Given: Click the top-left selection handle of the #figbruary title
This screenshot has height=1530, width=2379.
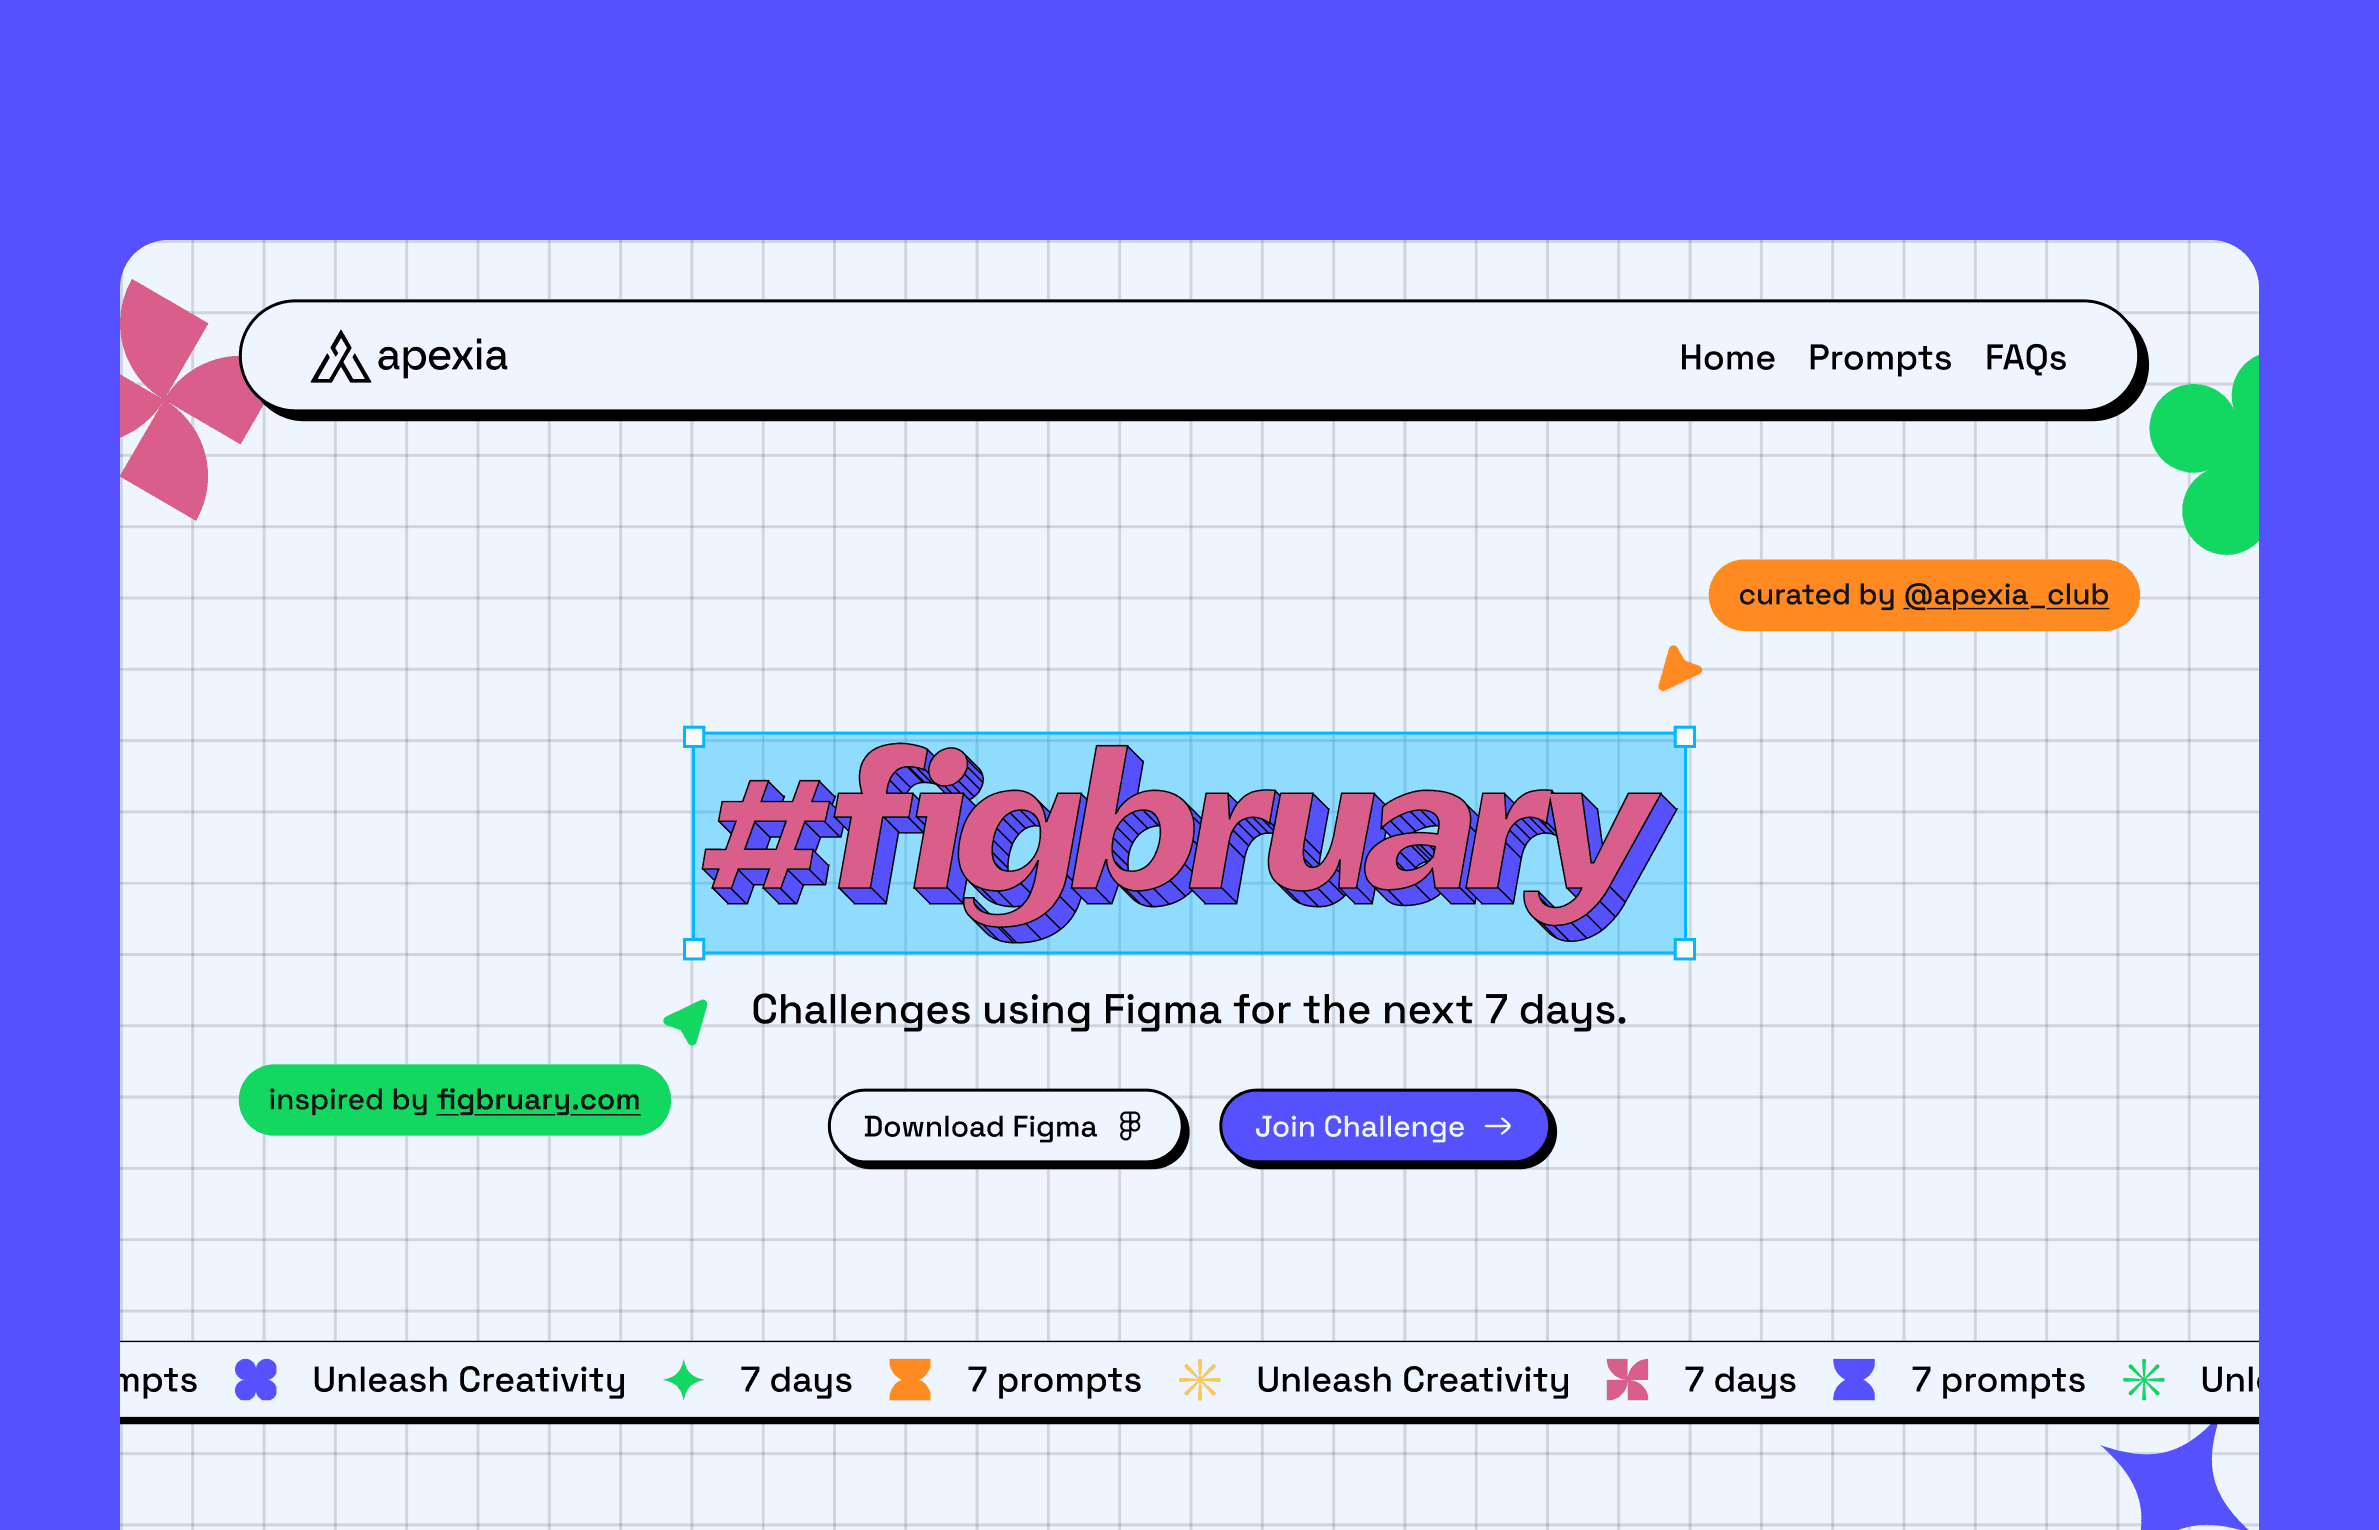Looking at the screenshot, I should tap(694, 737).
